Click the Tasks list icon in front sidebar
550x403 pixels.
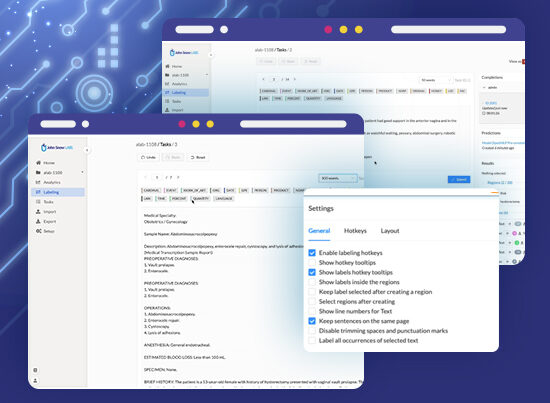click(x=38, y=202)
